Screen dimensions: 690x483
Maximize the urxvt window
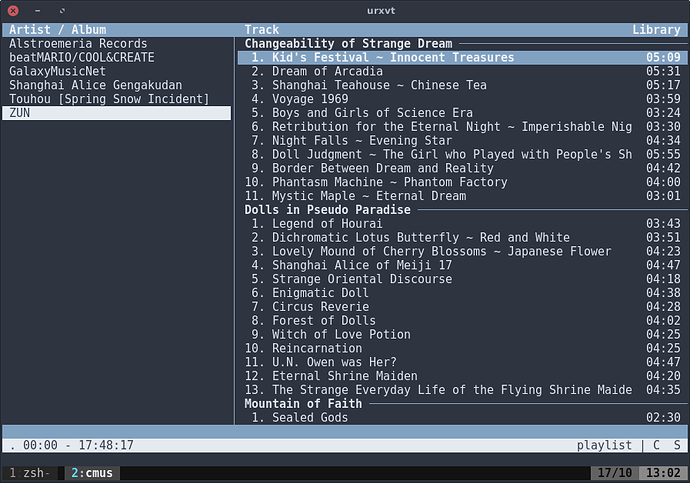62,11
